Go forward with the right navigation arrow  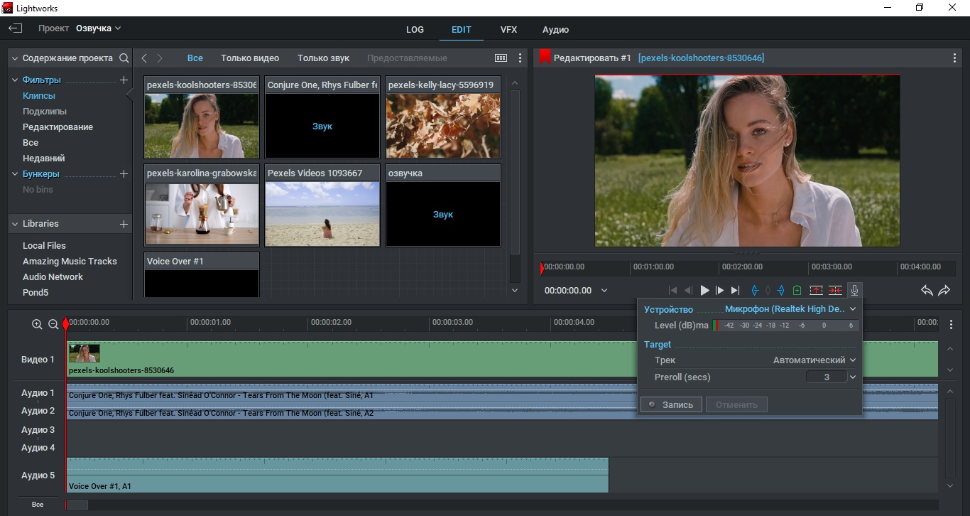160,58
